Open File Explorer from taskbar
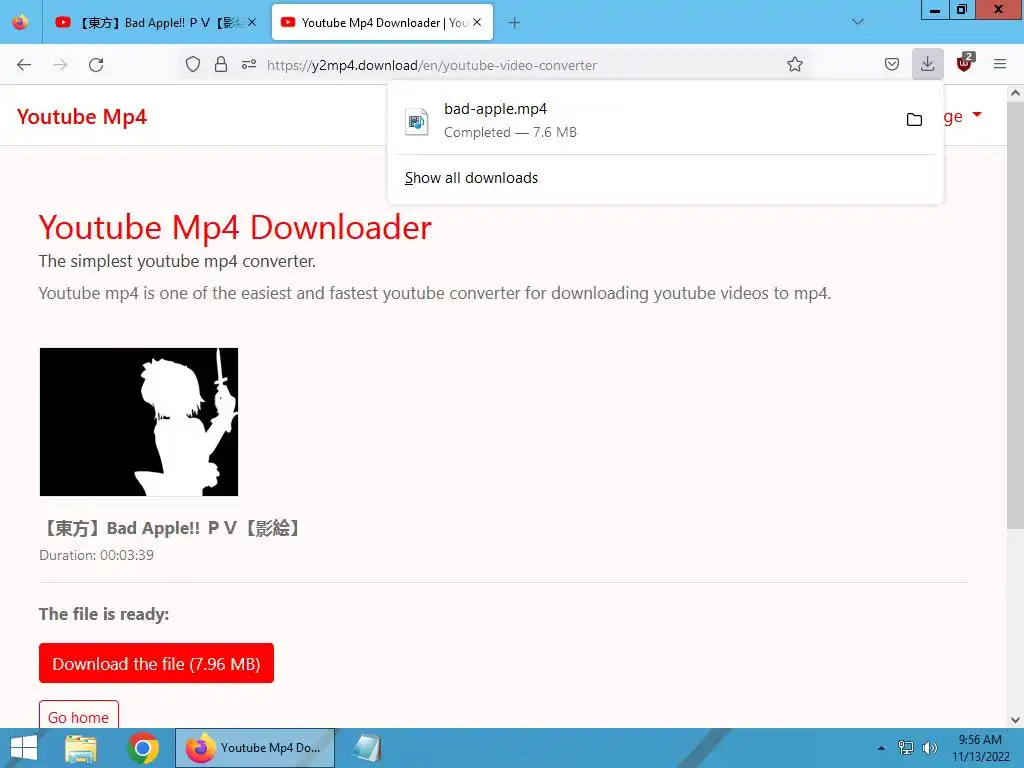Viewport: 1024px width, 768px height. [81, 748]
